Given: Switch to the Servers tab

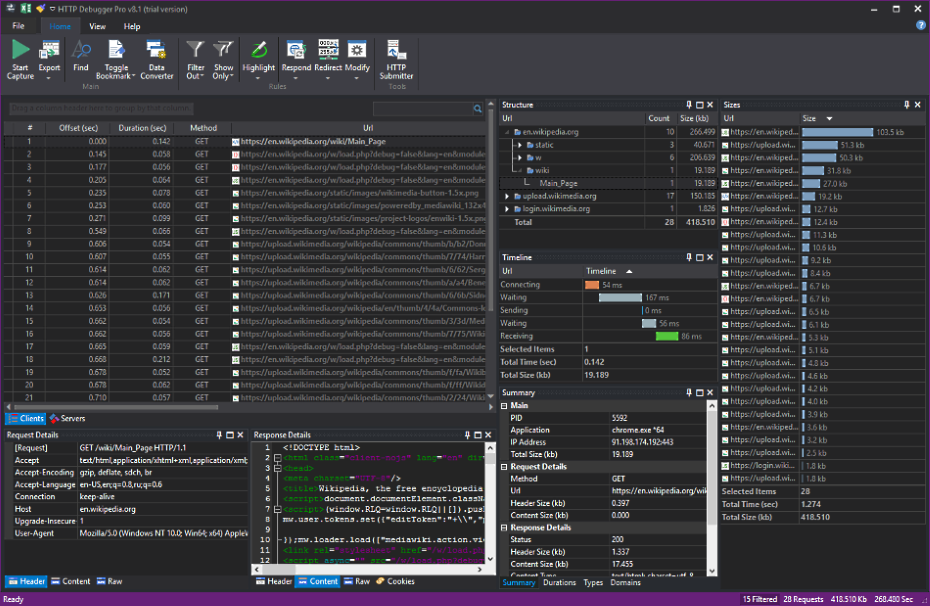Looking at the screenshot, I should pyautogui.click(x=68, y=419).
